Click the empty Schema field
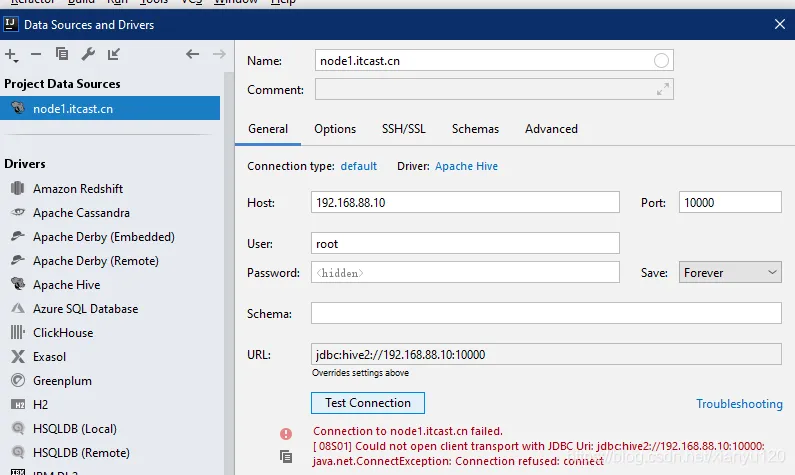 point(546,313)
